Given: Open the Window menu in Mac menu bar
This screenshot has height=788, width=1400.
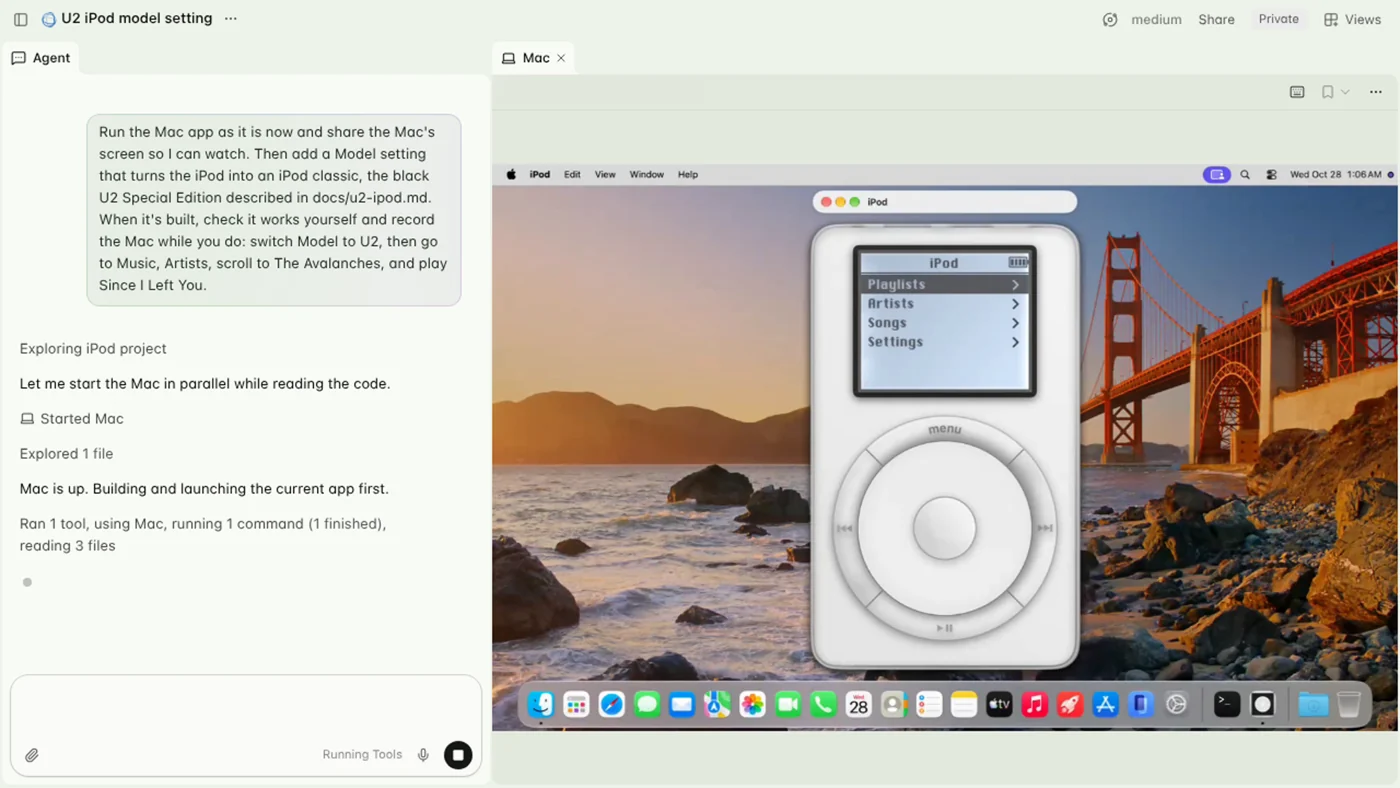Looking at the screenshot, I should coord(646,174).
